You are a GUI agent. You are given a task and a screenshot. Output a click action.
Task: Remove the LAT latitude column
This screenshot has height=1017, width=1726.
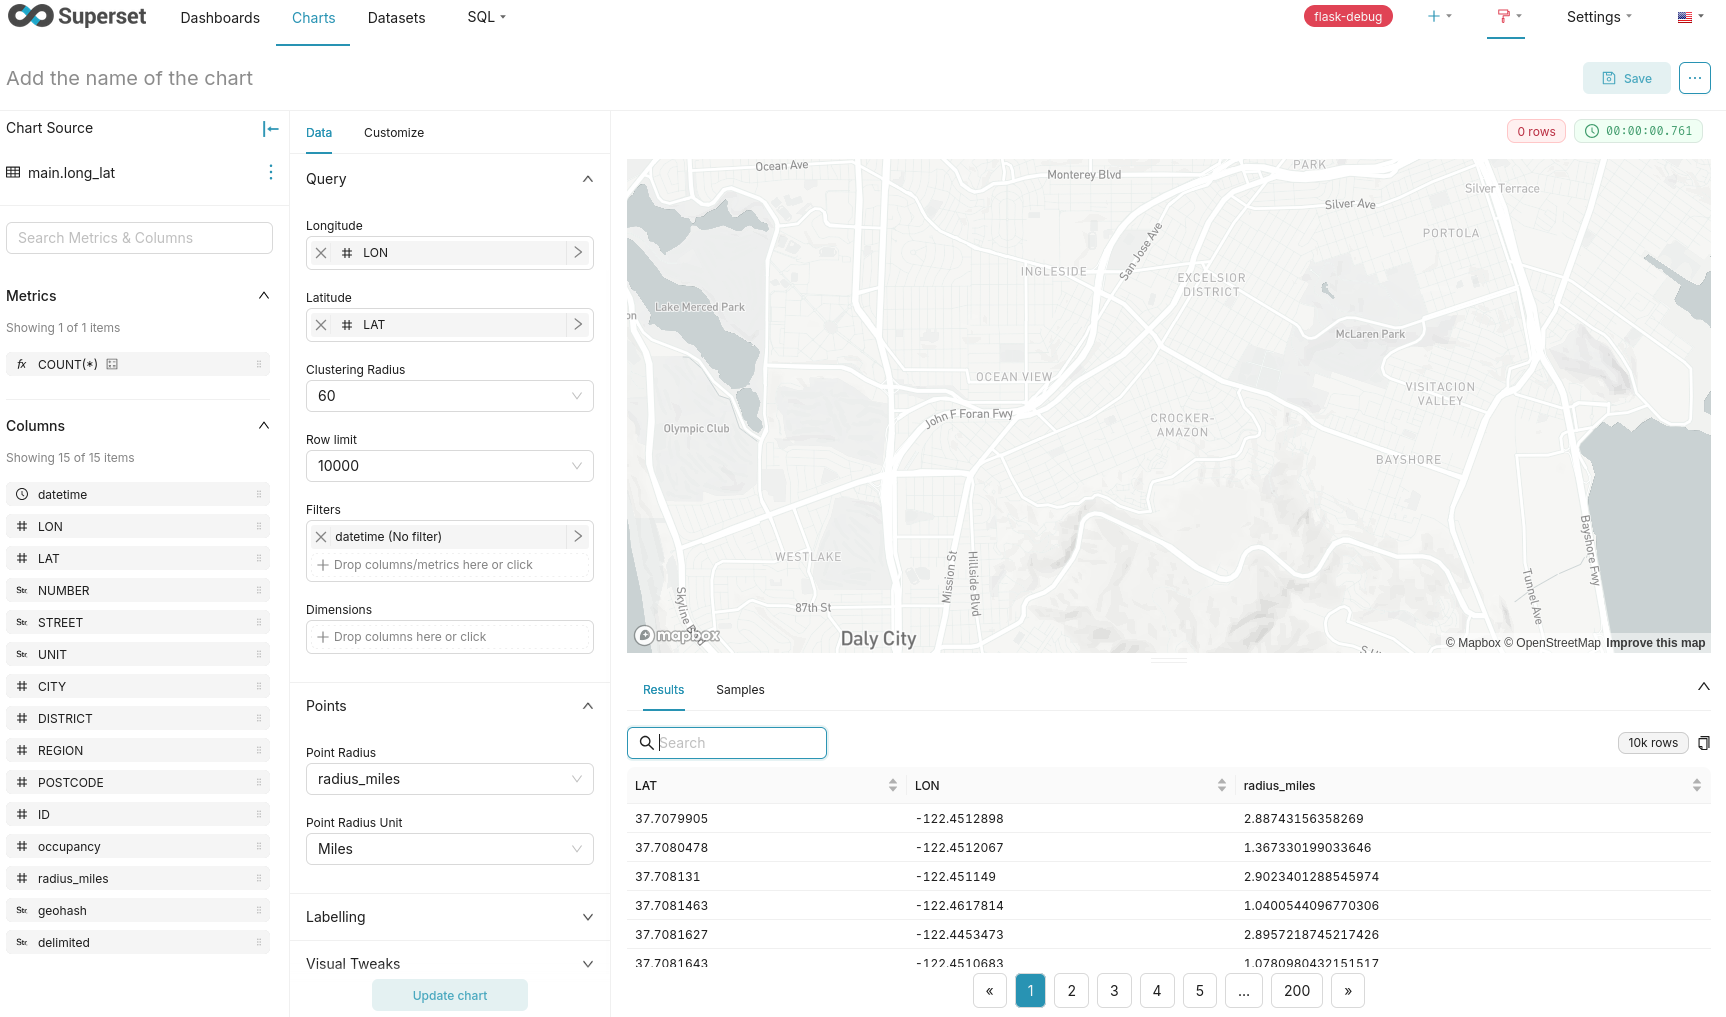point(321,325)
